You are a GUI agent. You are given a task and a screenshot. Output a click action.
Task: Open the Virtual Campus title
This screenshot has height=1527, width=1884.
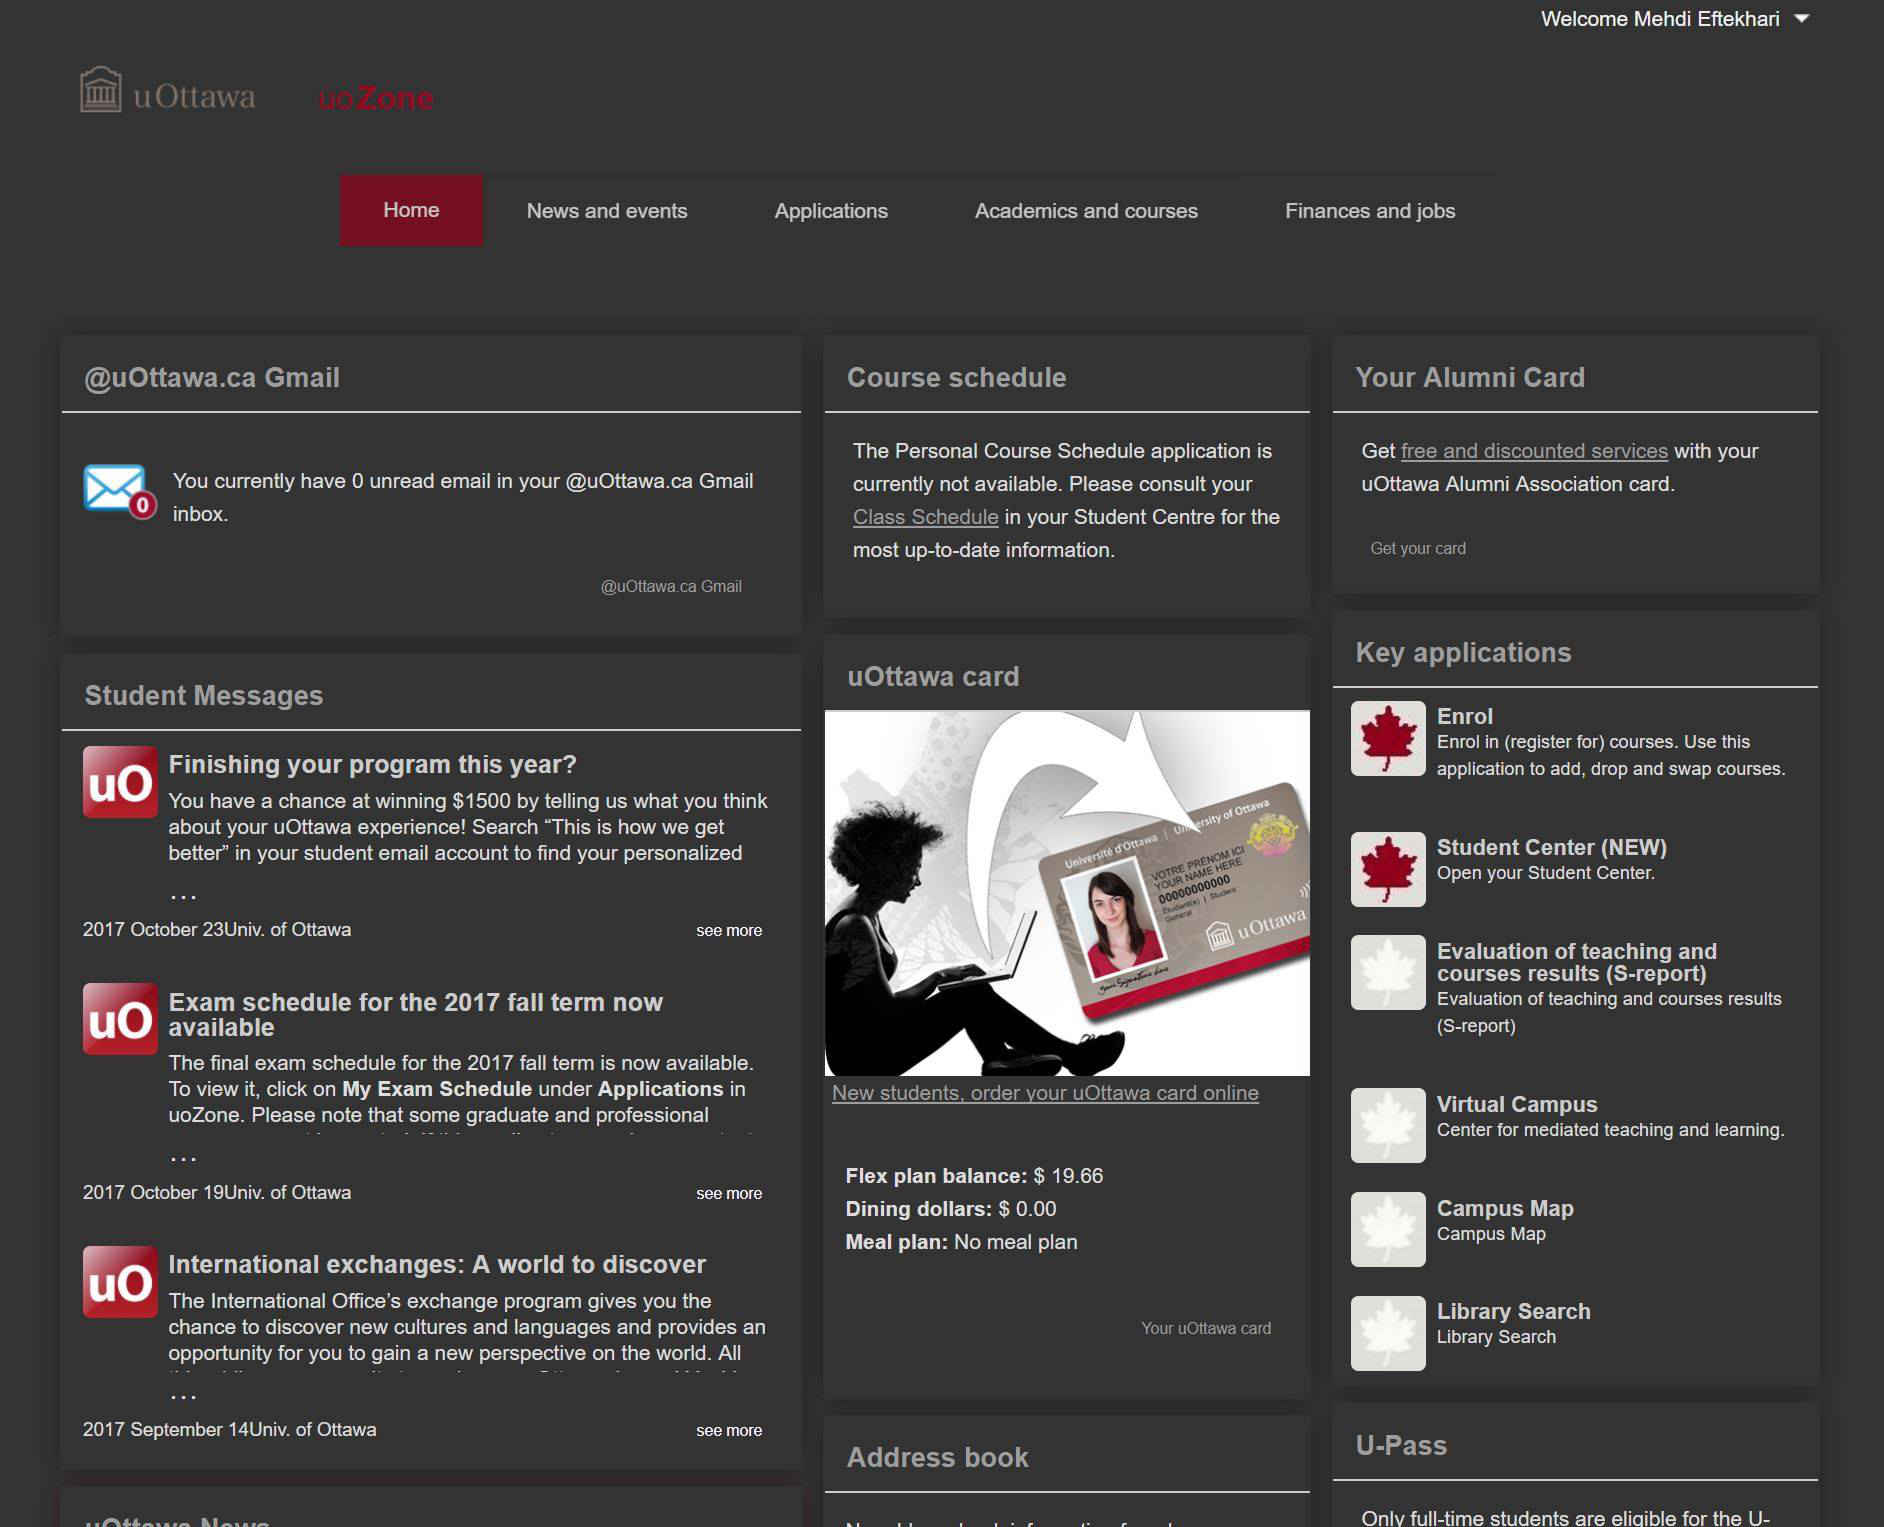point(1517,1105)
